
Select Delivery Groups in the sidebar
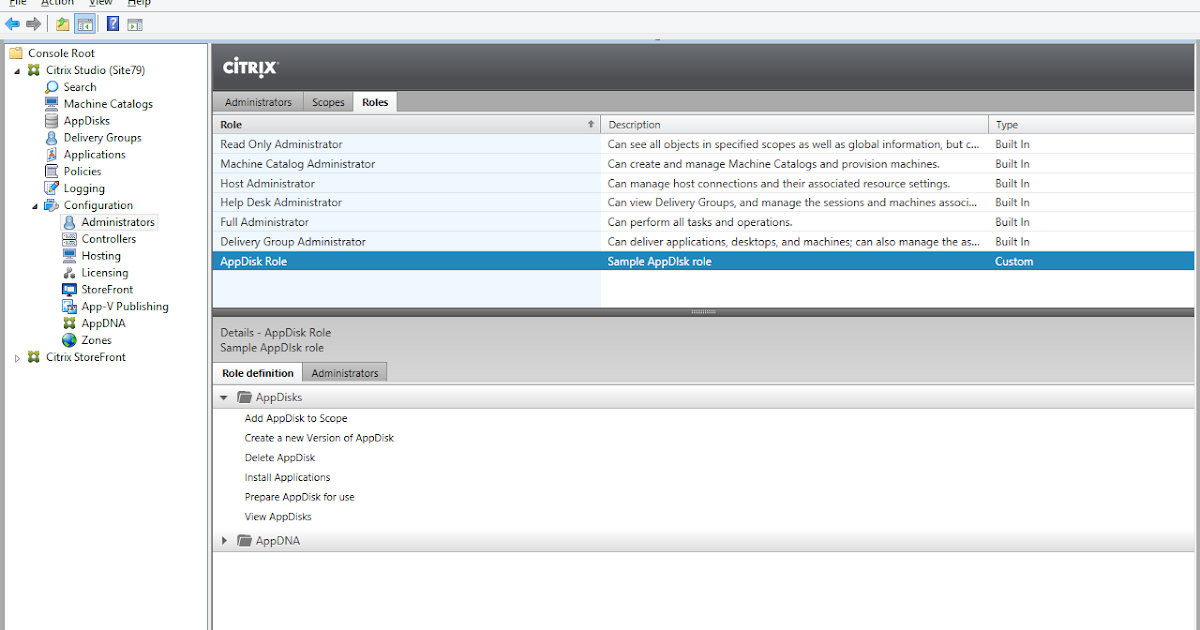point(91,137)
